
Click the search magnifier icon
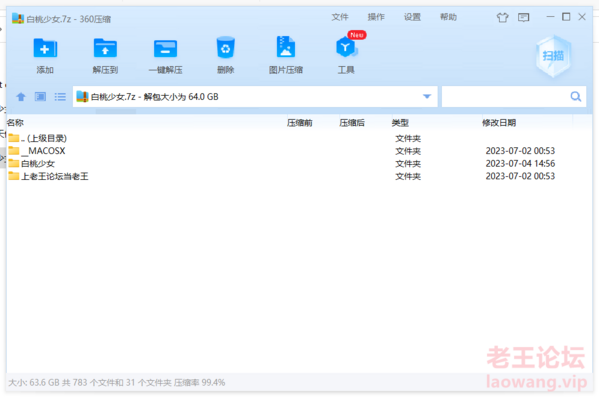pos(576,97)
